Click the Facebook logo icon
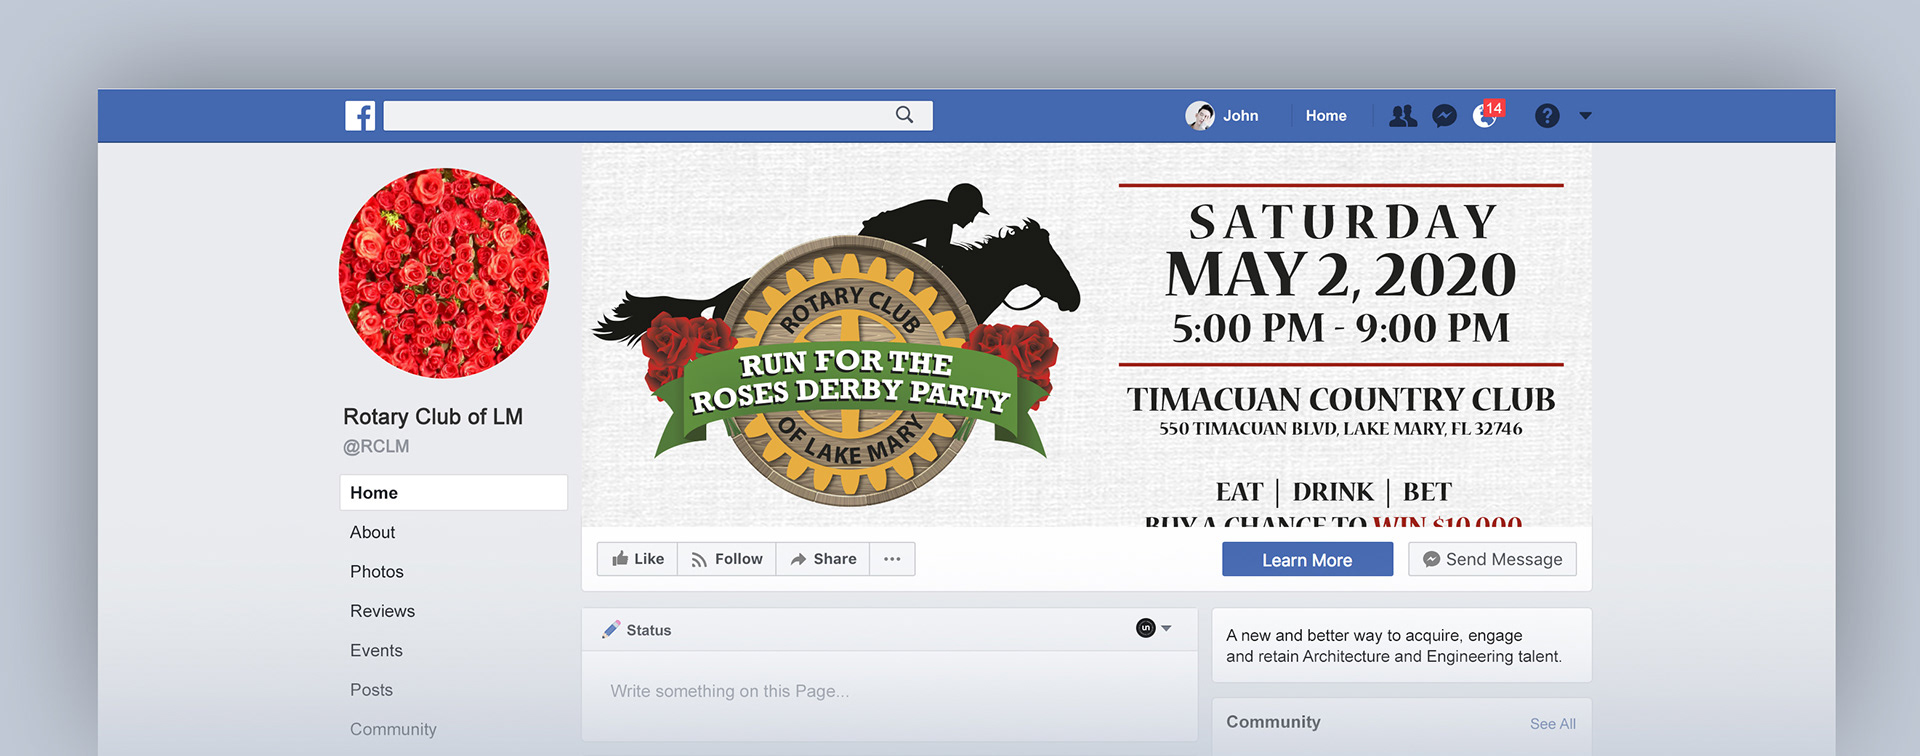1920x756 pixels. [x=360, y=116]
